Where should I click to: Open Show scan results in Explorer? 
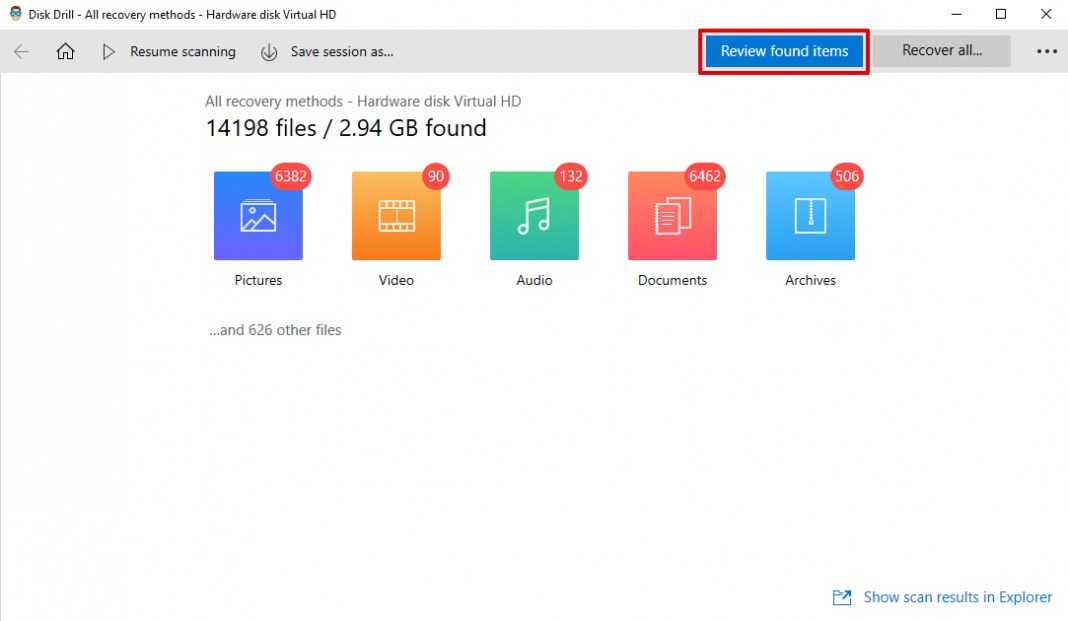[957, 597]
